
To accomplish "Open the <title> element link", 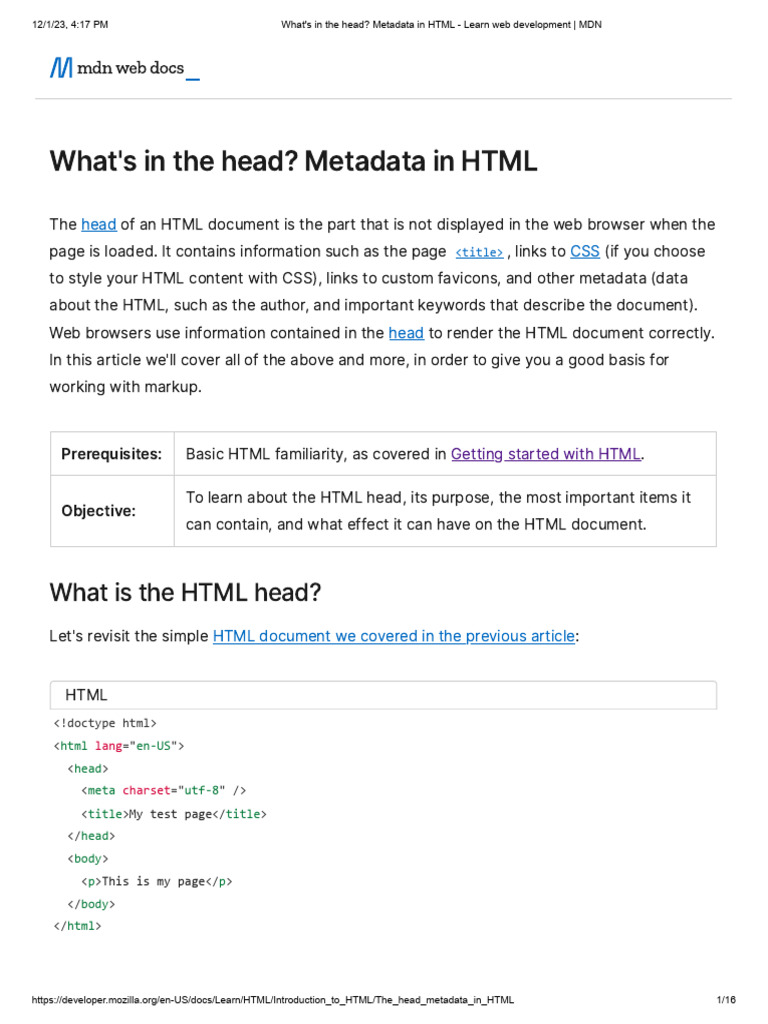I will point(479,253).
